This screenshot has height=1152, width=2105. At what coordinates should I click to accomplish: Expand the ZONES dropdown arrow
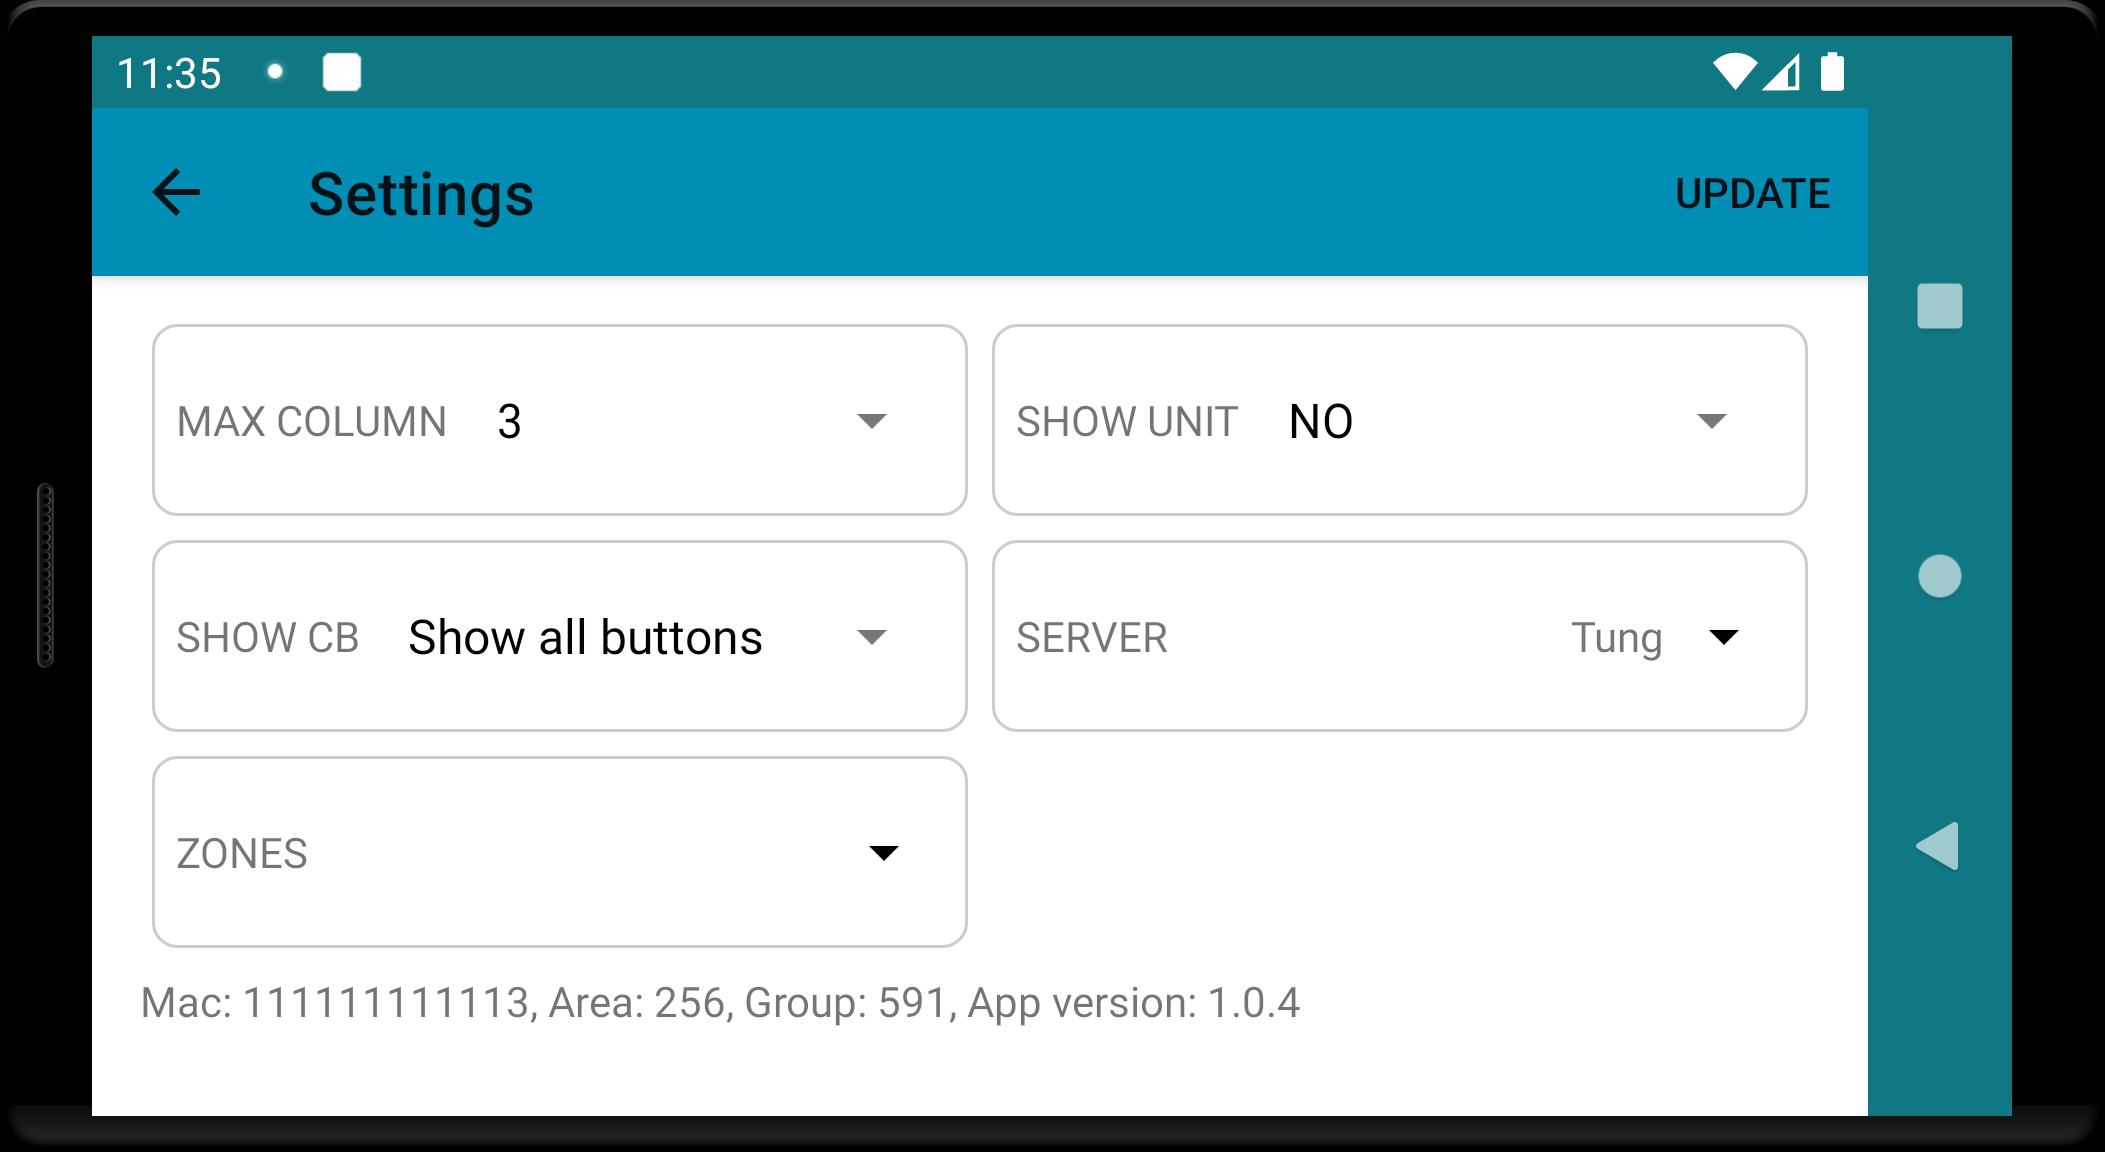(x=884, y=853)
